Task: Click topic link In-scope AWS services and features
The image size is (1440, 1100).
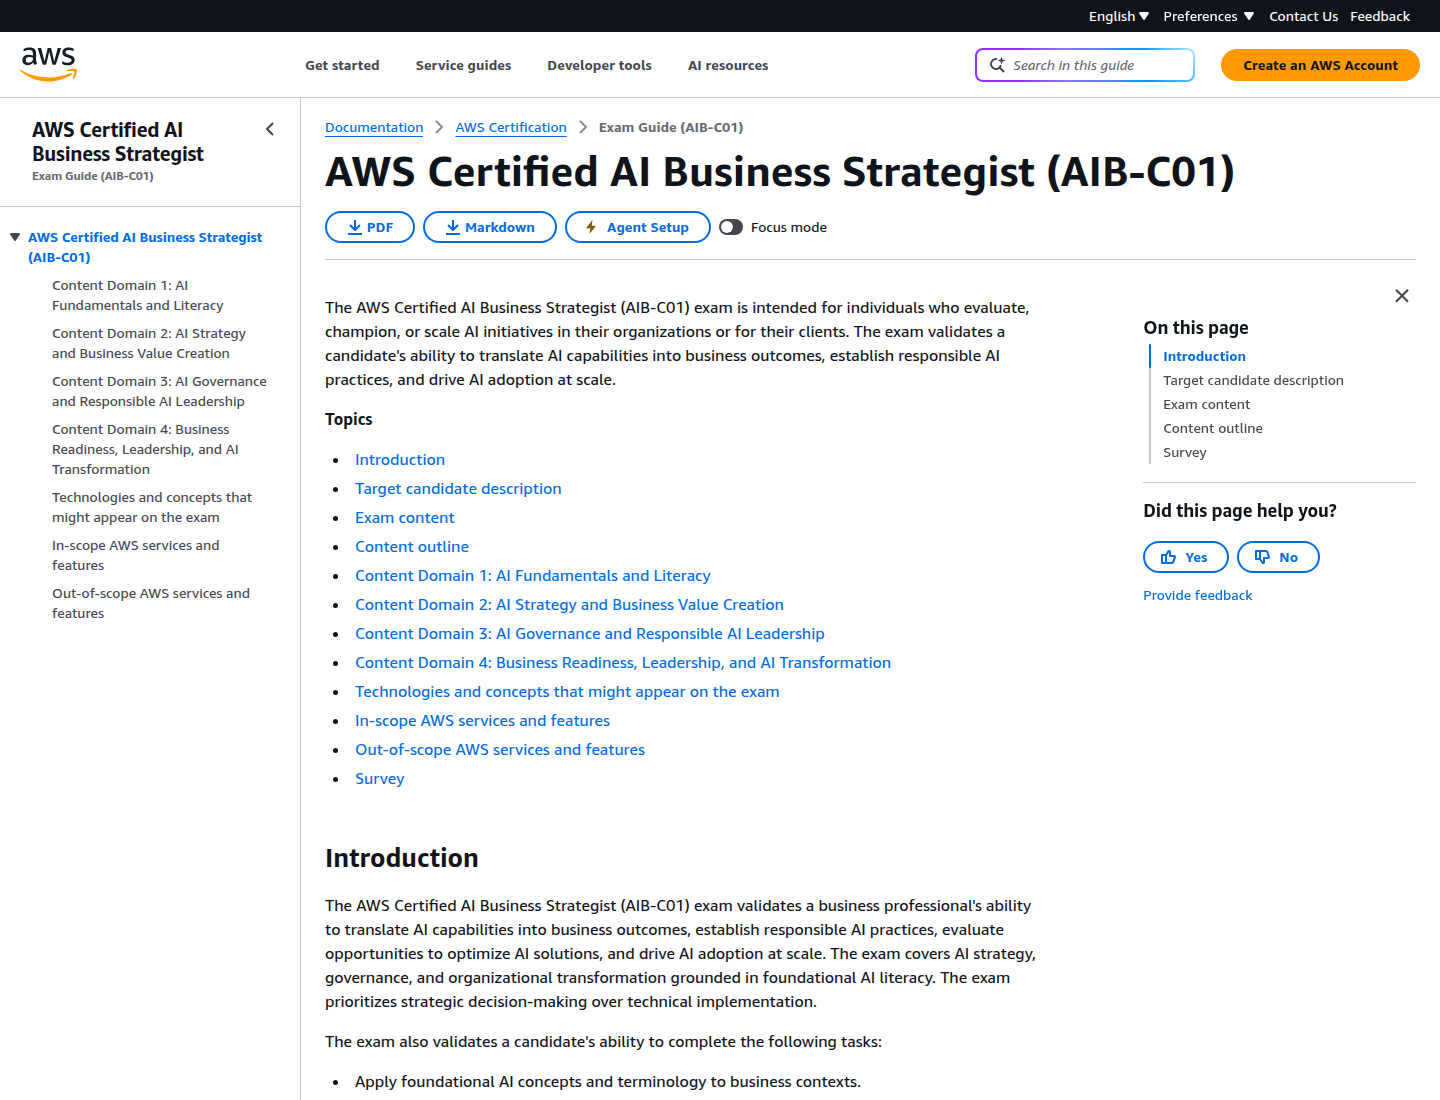Action: (482, 720)
